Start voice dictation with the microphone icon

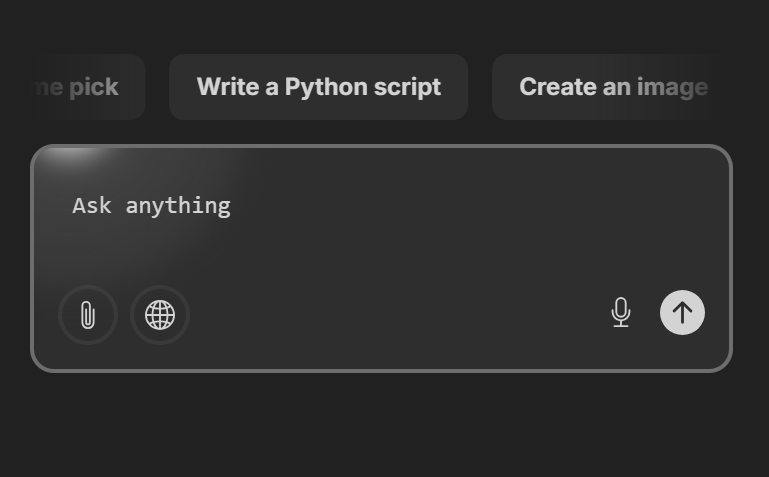(621, 312)
